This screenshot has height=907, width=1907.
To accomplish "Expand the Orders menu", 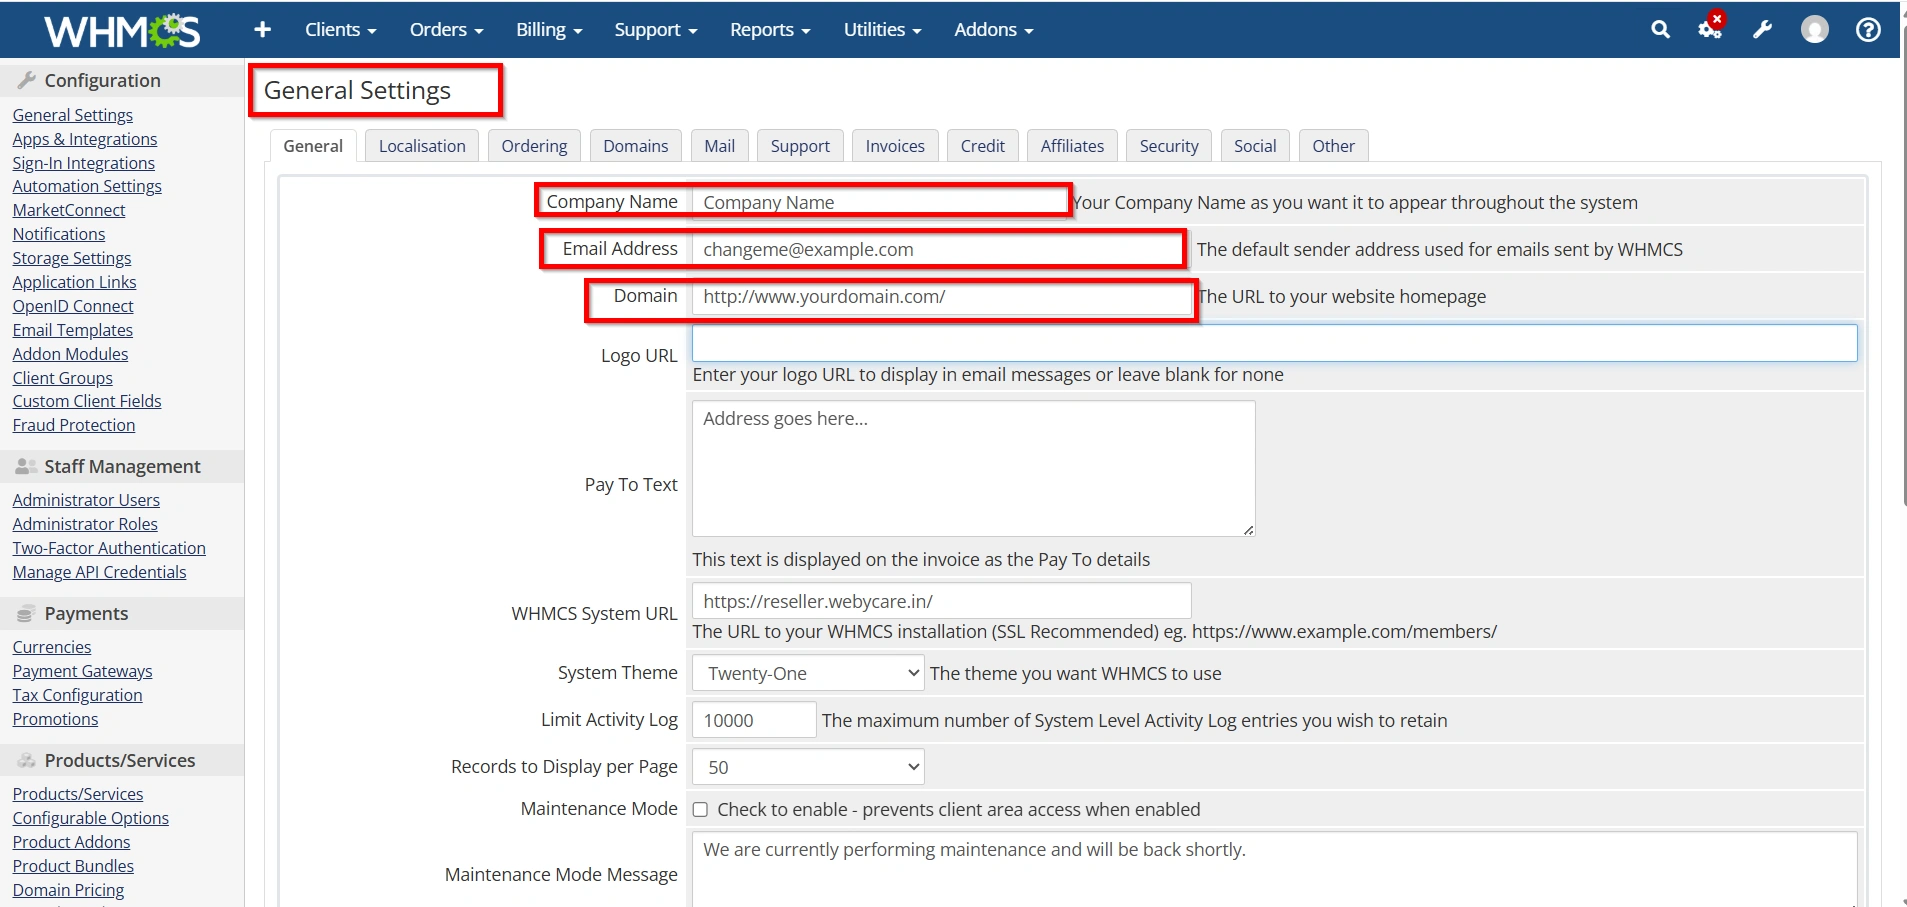I will 446,30.
